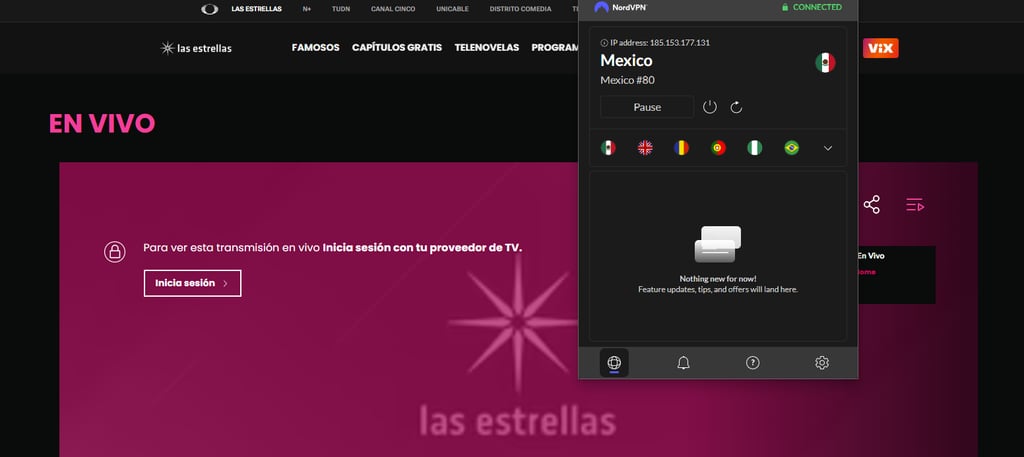Screen dimensions: 1024x457
Task: Select the Mexico flag in the quick-connect row
Action: pos(608,148)
